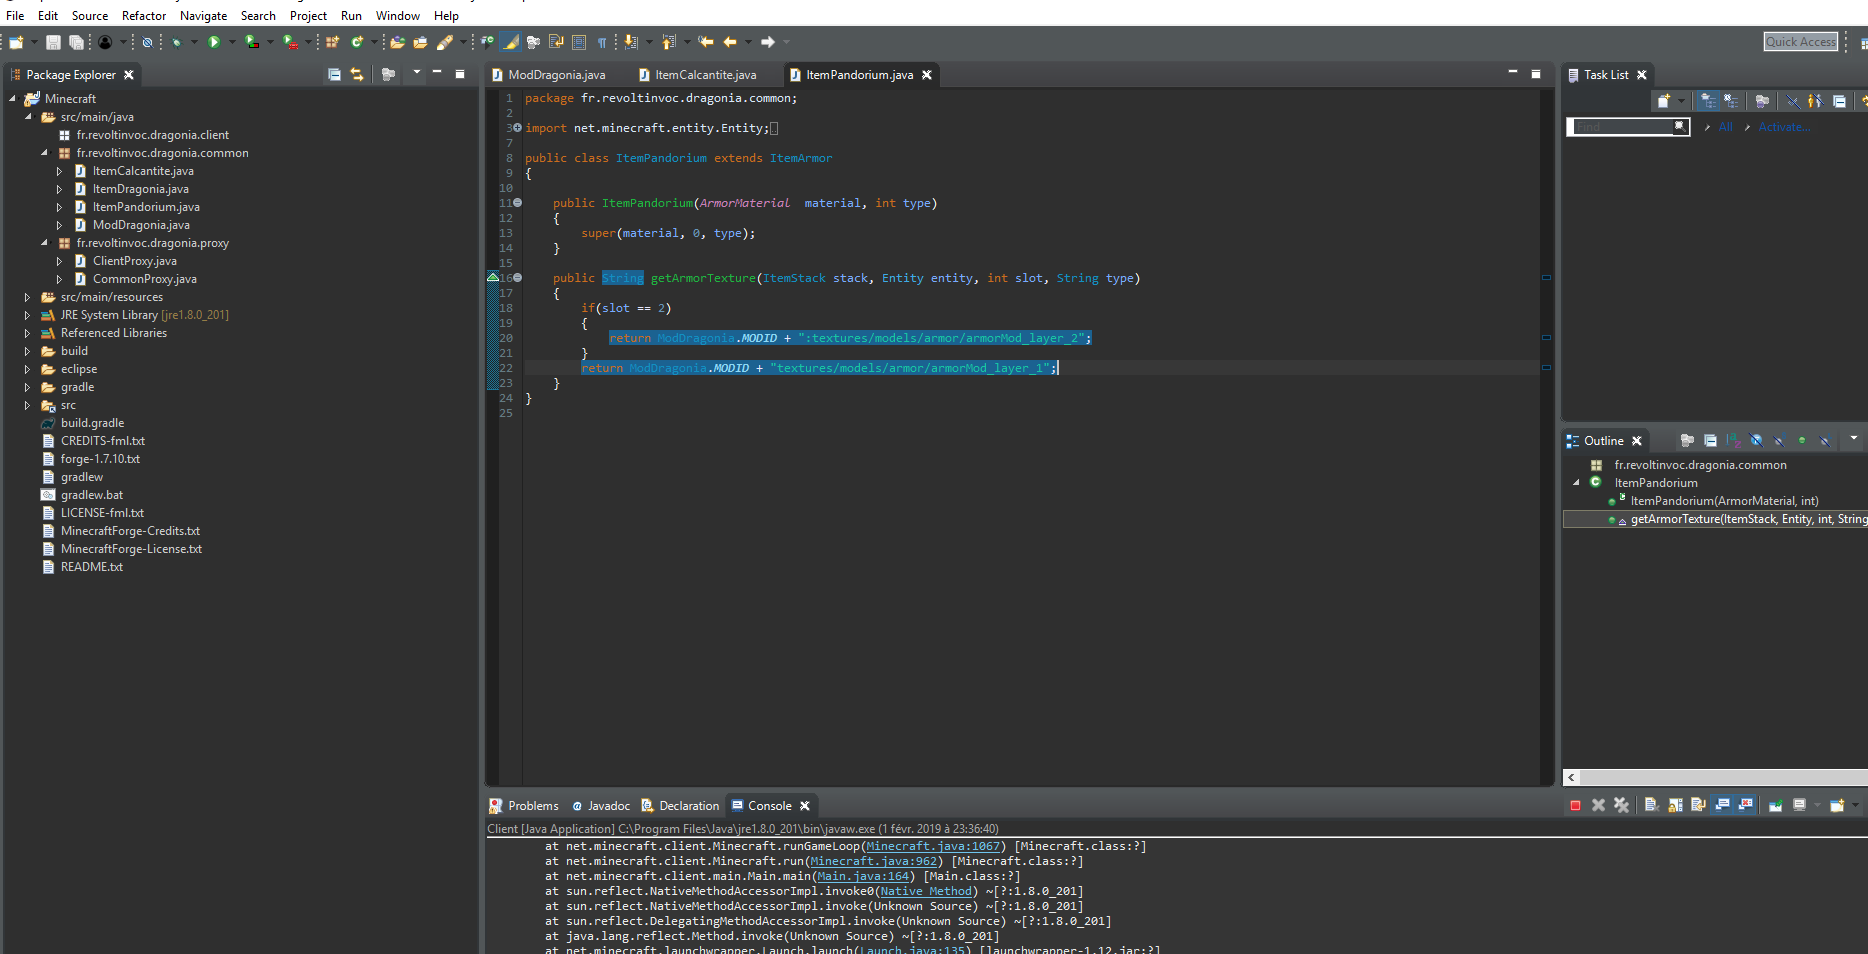Click New Task icon in Task List

pyautogui.click(x=1663, y=101)
